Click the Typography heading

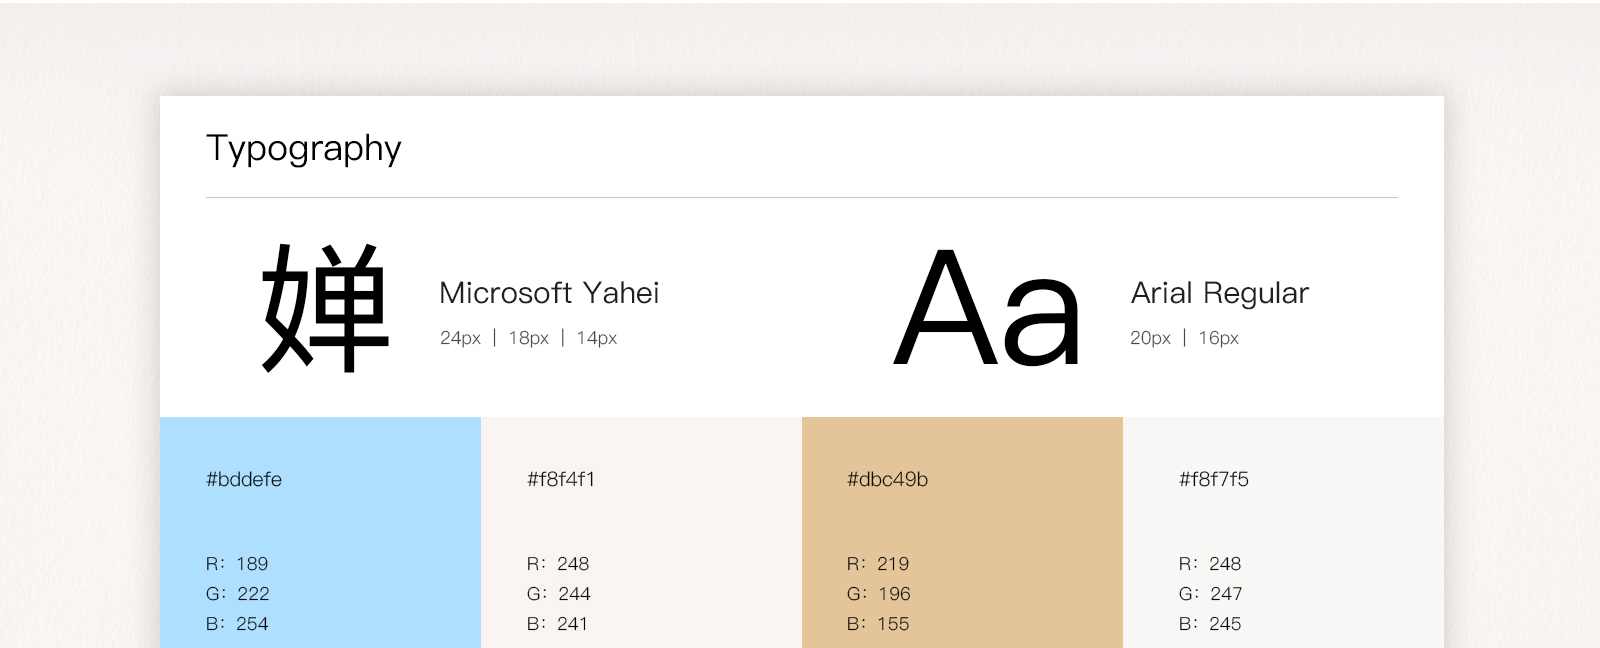(303, 148)
